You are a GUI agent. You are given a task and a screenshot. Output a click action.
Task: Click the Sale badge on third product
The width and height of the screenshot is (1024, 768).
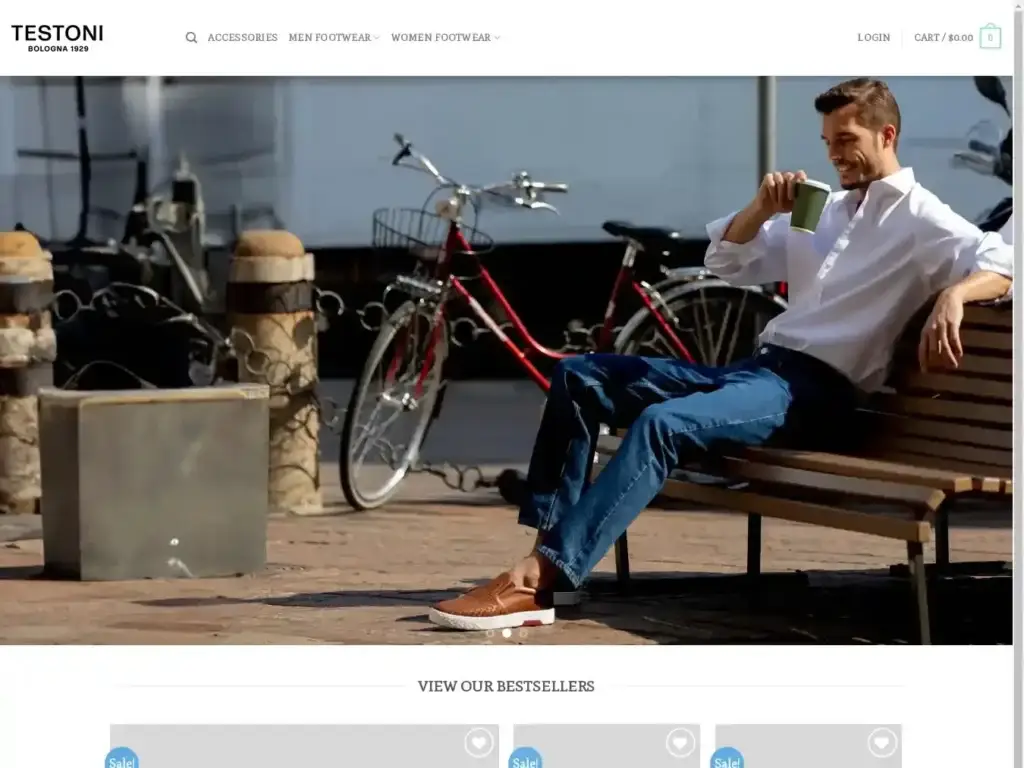point(727,760)
